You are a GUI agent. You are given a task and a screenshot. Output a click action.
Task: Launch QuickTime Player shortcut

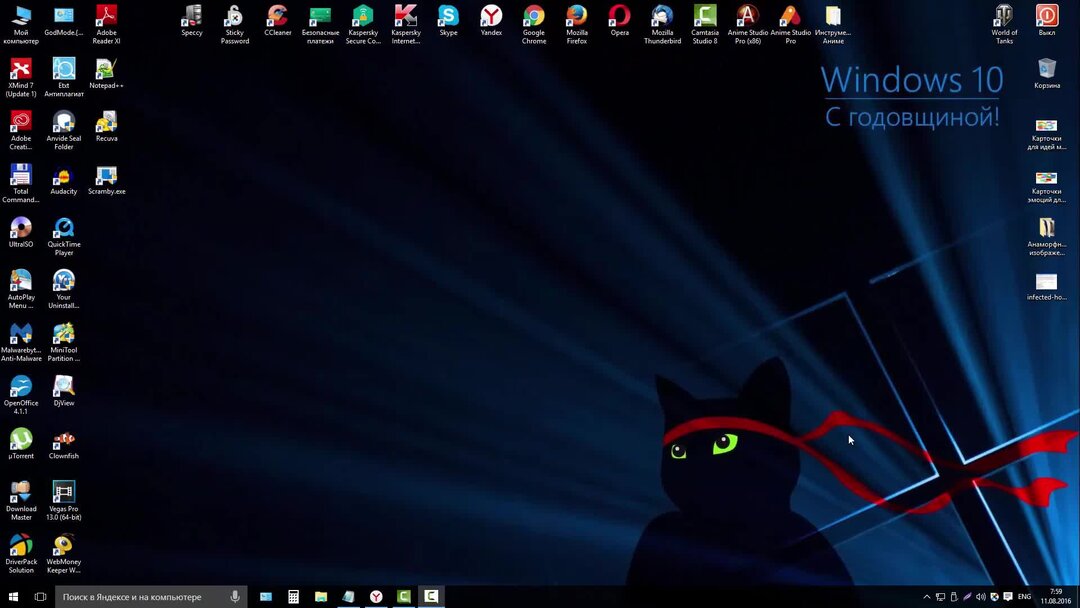point(63,236)
